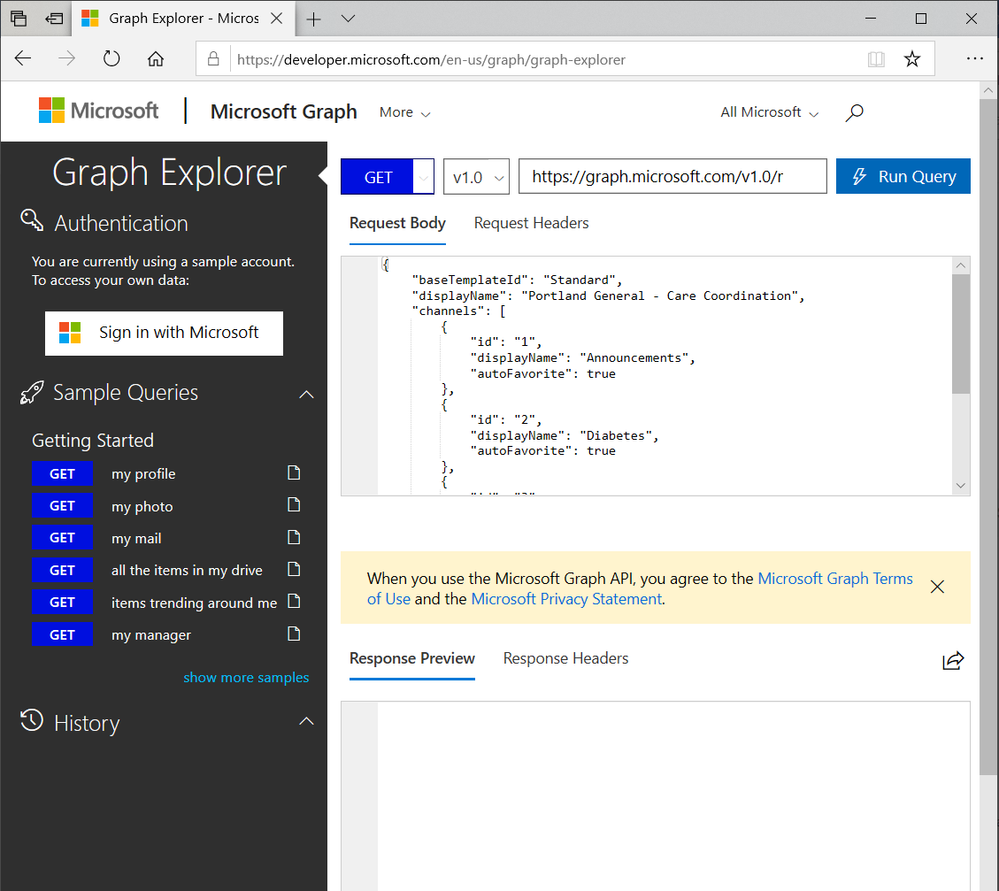The image size is (999, 891).
Task: Open the Microsoft Graph header link
Action: pyautogui.click(x=284, y=112)
